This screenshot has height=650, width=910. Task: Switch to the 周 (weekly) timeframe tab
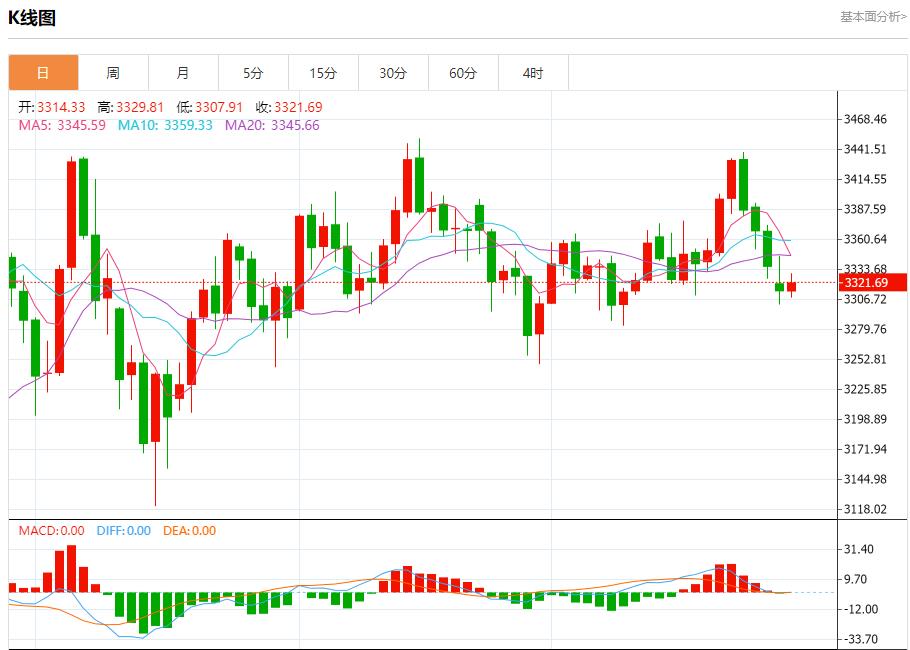click(113, 72)
